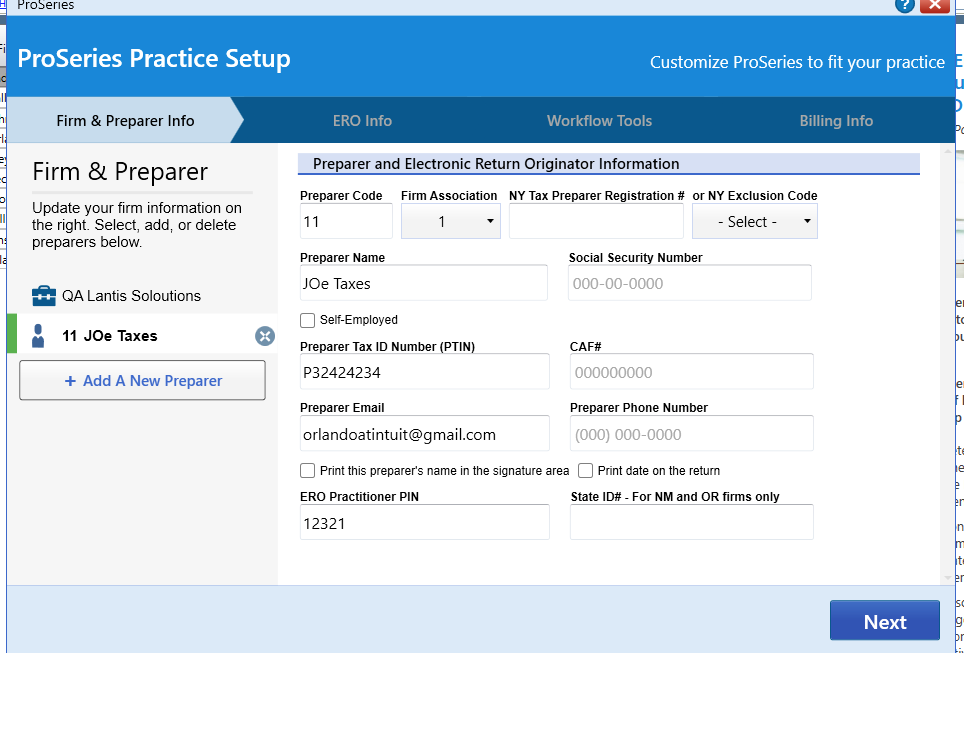Select the Firm & Preparer Info tab
Screen dimensions: 964x752
click(x=124, y=119)
